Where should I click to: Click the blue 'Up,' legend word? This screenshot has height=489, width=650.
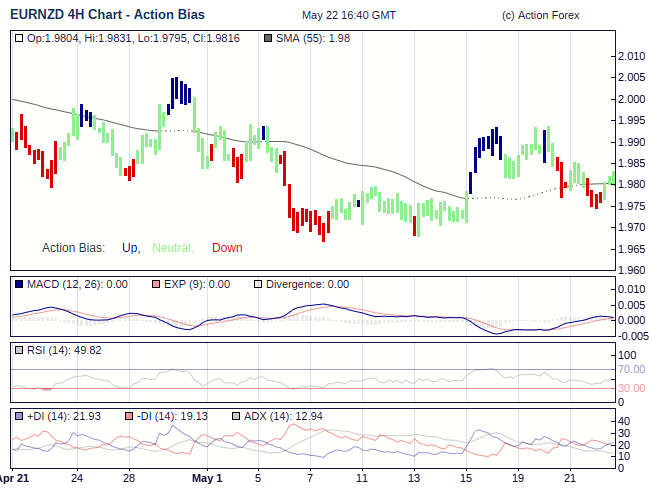pyautogui.click(x=131, y=248)
